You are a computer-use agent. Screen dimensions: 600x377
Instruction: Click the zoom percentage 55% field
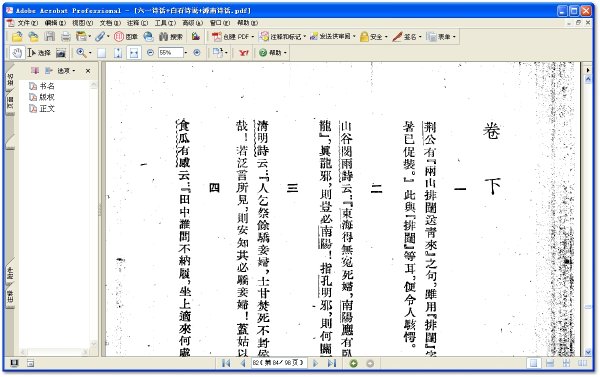171,53
